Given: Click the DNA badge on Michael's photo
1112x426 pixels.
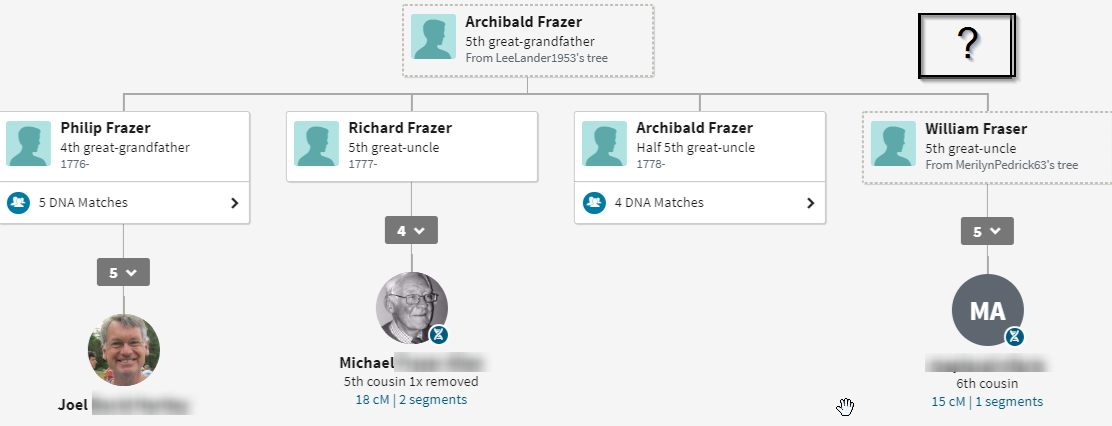Looking at the screenshot, I should [439, 335].
